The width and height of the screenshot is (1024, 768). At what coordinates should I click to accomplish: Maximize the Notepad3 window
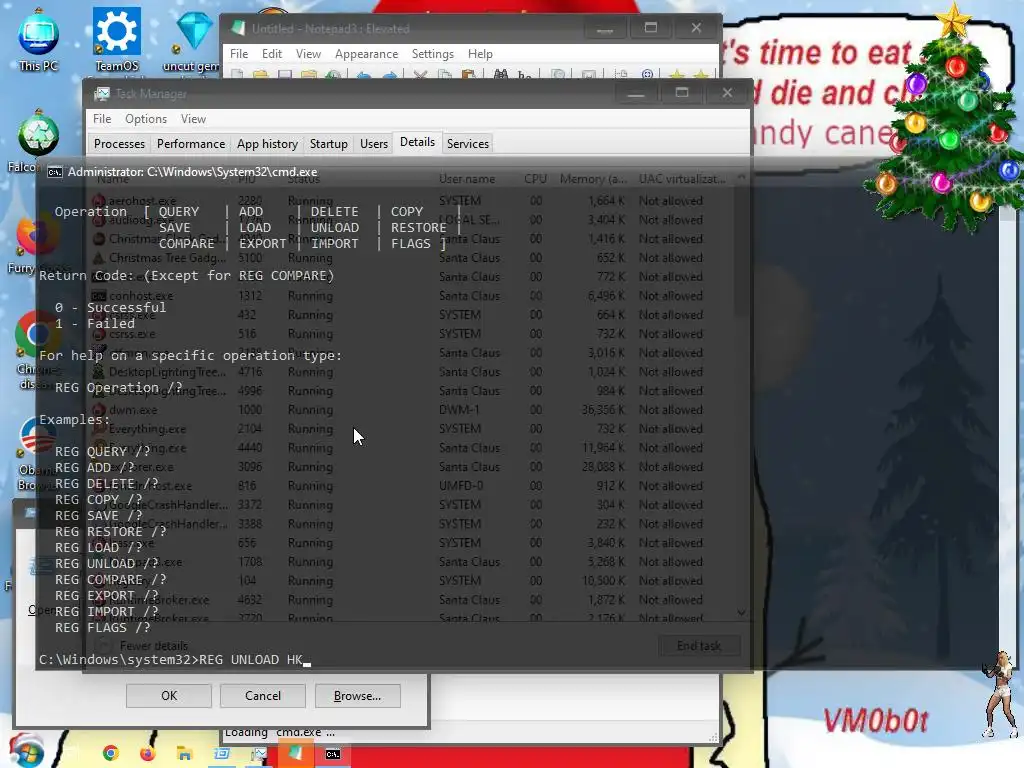click(650, 27)
